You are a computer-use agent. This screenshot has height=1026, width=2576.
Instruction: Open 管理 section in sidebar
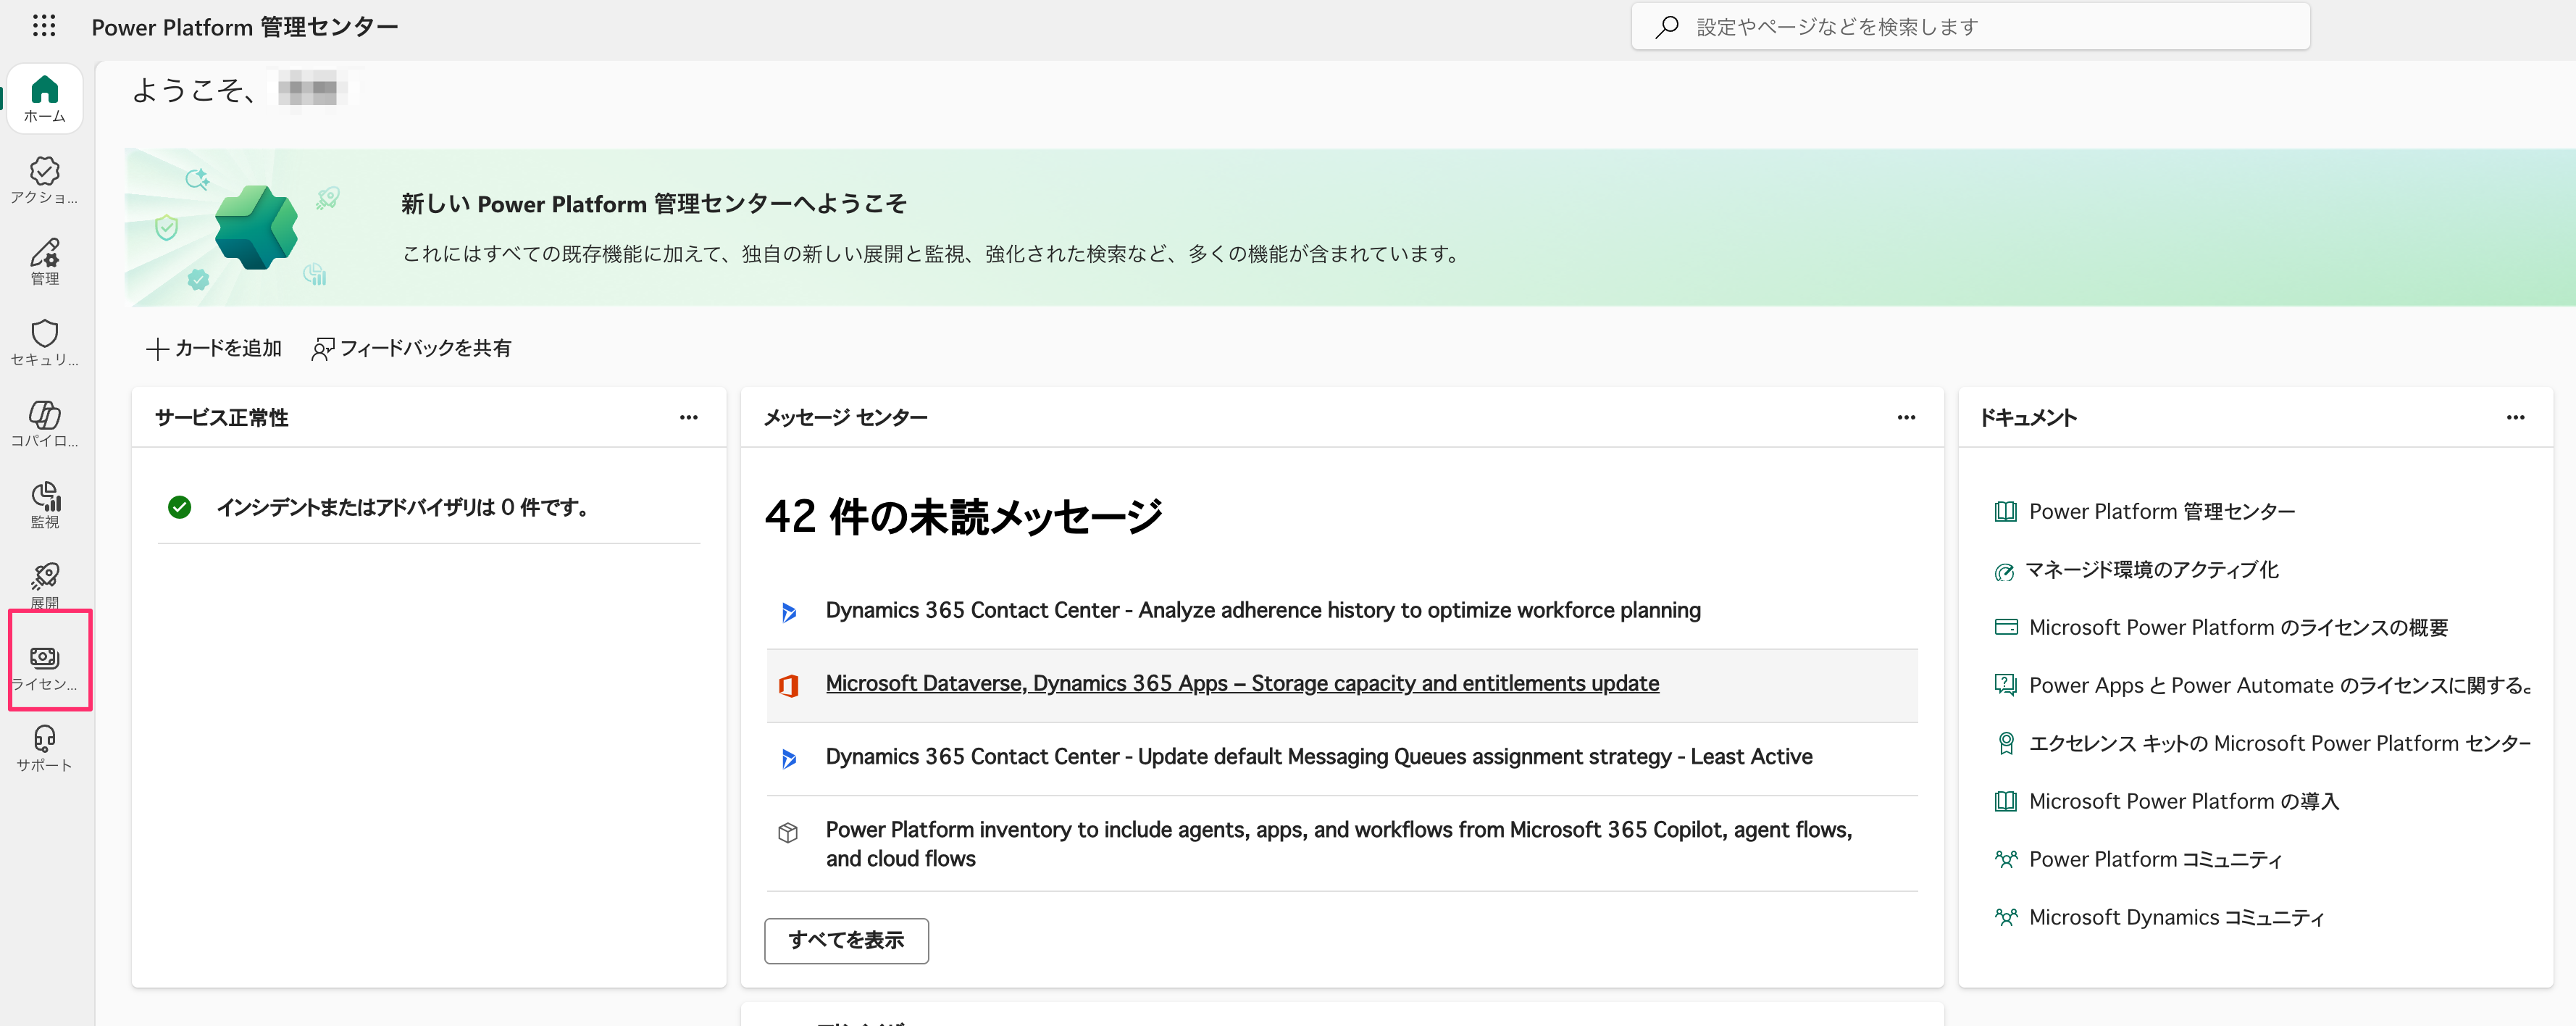click(x=45, y=261)
